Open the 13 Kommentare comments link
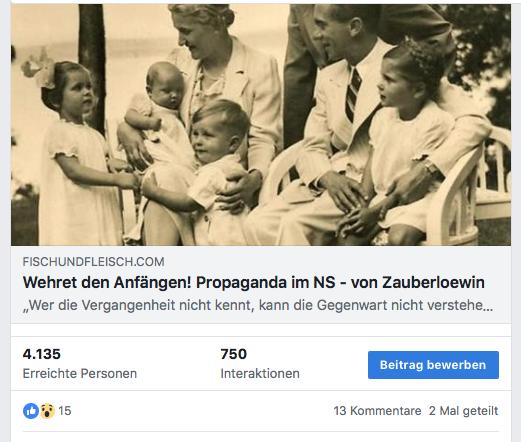The image size is (521, 442). point(377,411)
